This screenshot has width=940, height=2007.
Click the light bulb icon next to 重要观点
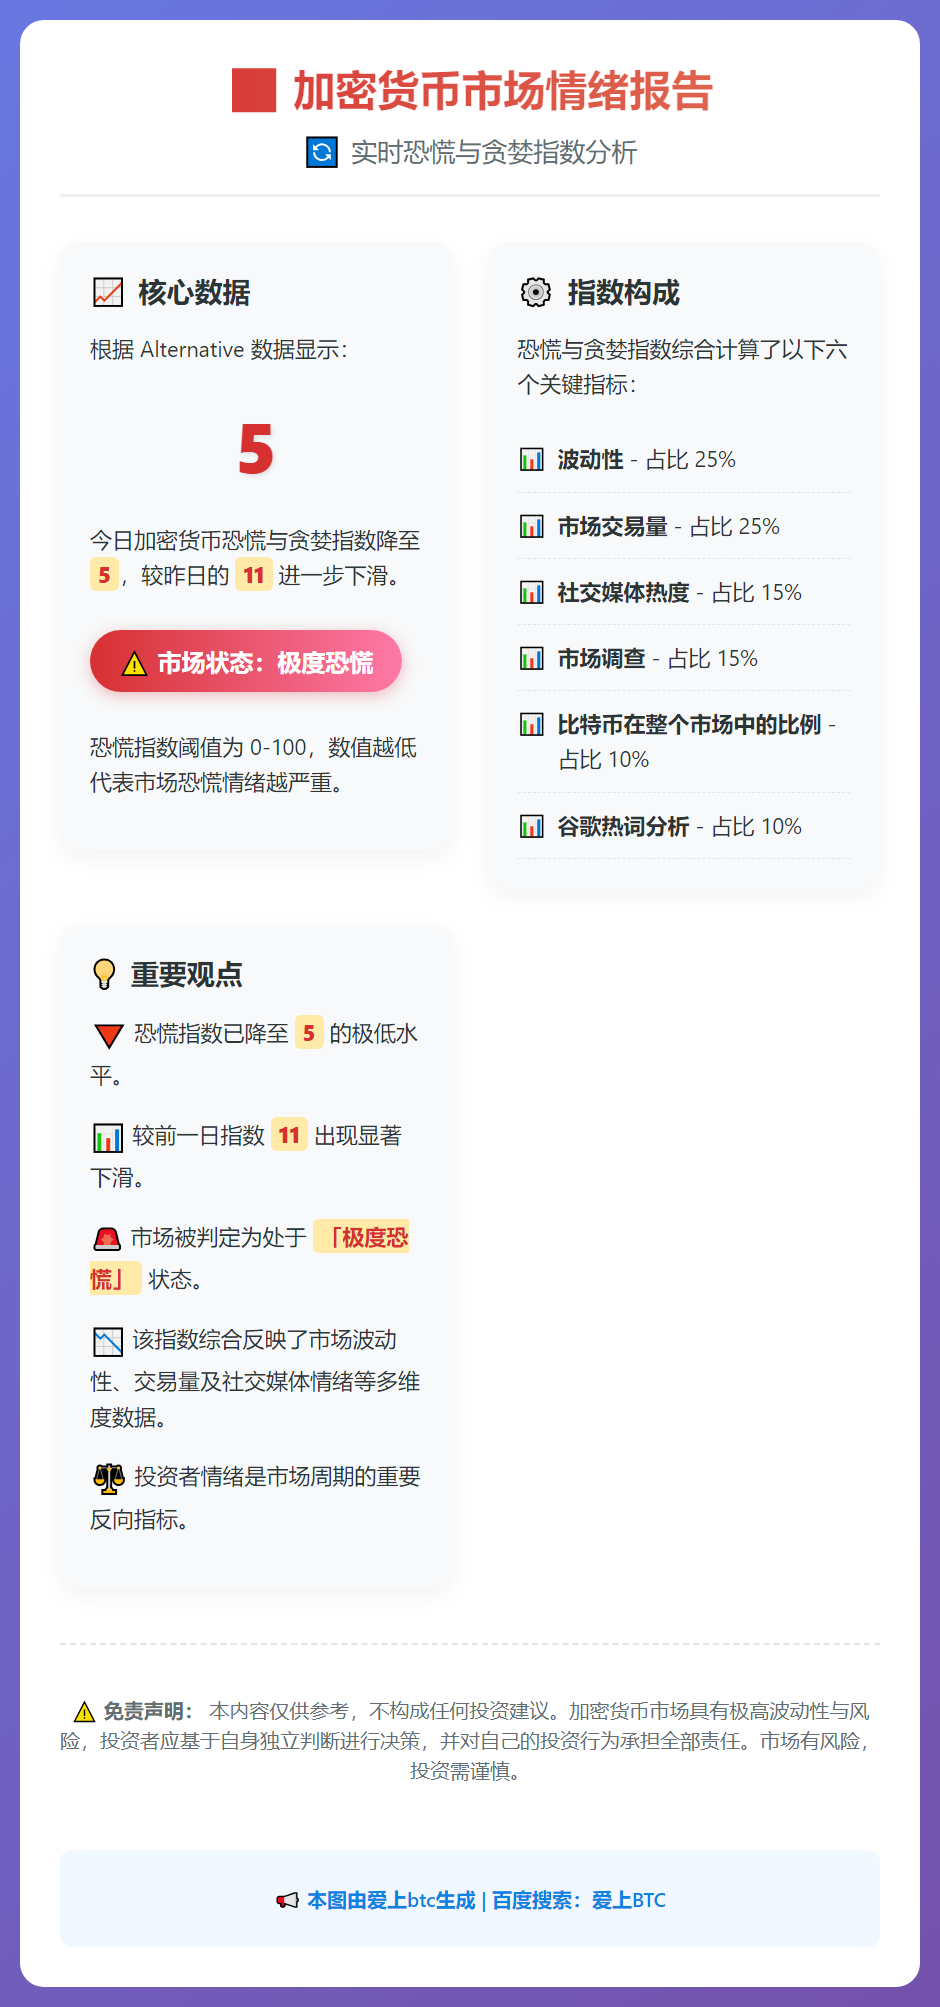[104, 974]
